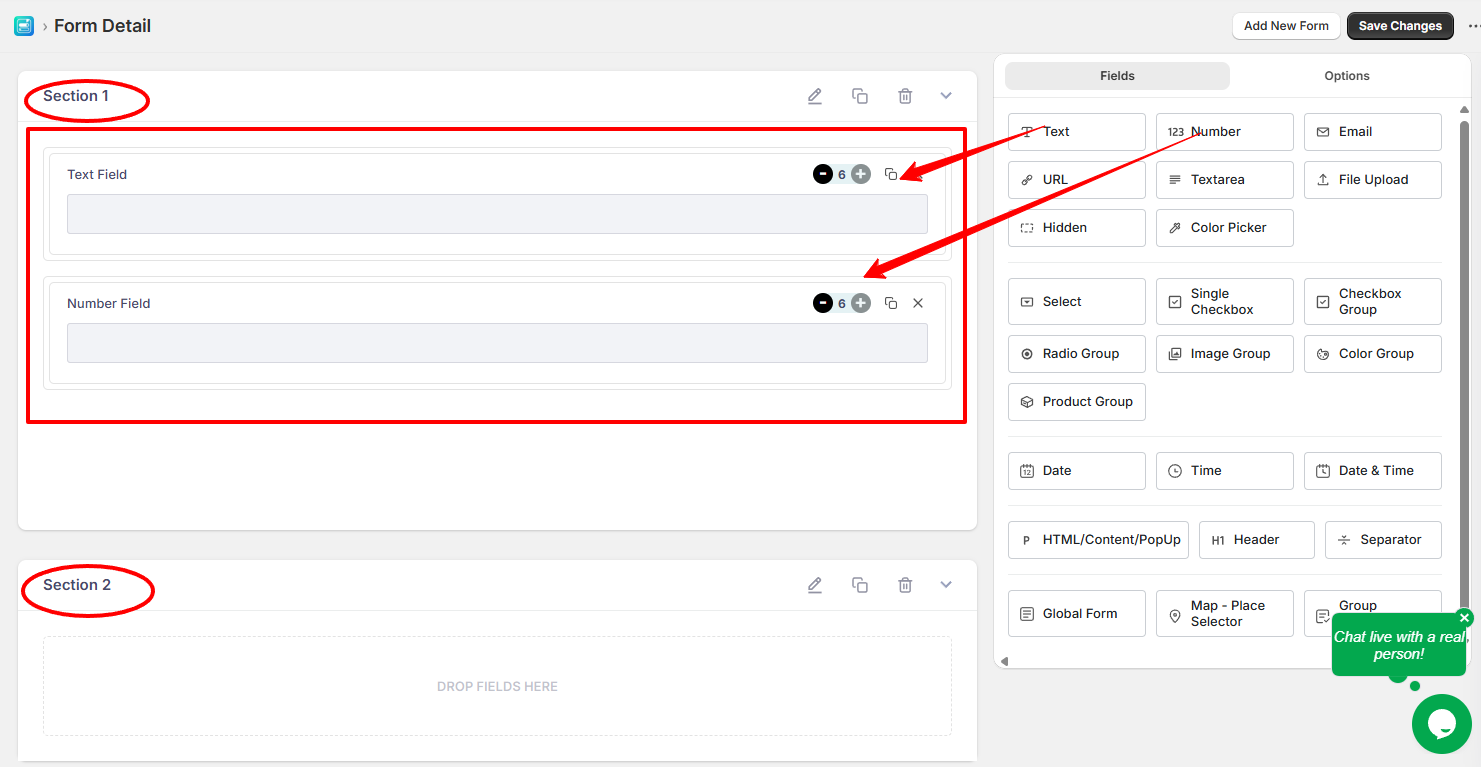Click the Section 2 edit pencil icon
1481x767 pixels.
[x=815, y=585]
